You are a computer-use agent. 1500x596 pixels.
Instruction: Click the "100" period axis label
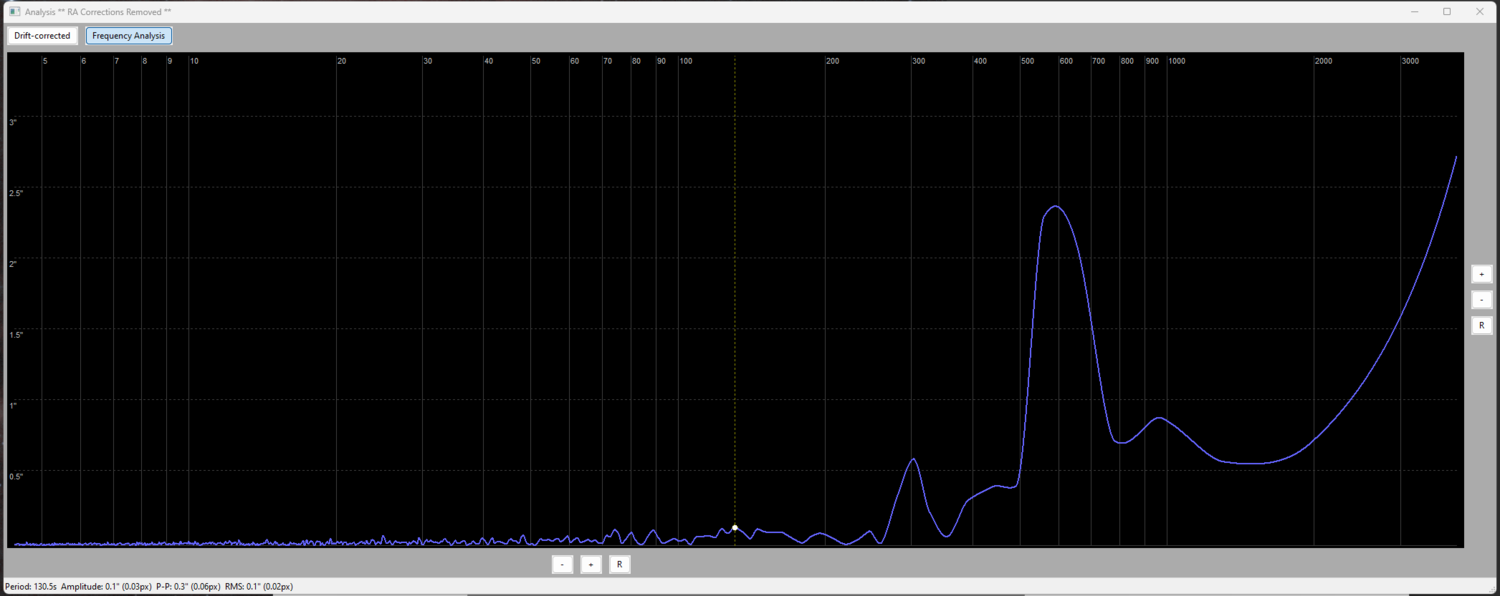(686, 62)
